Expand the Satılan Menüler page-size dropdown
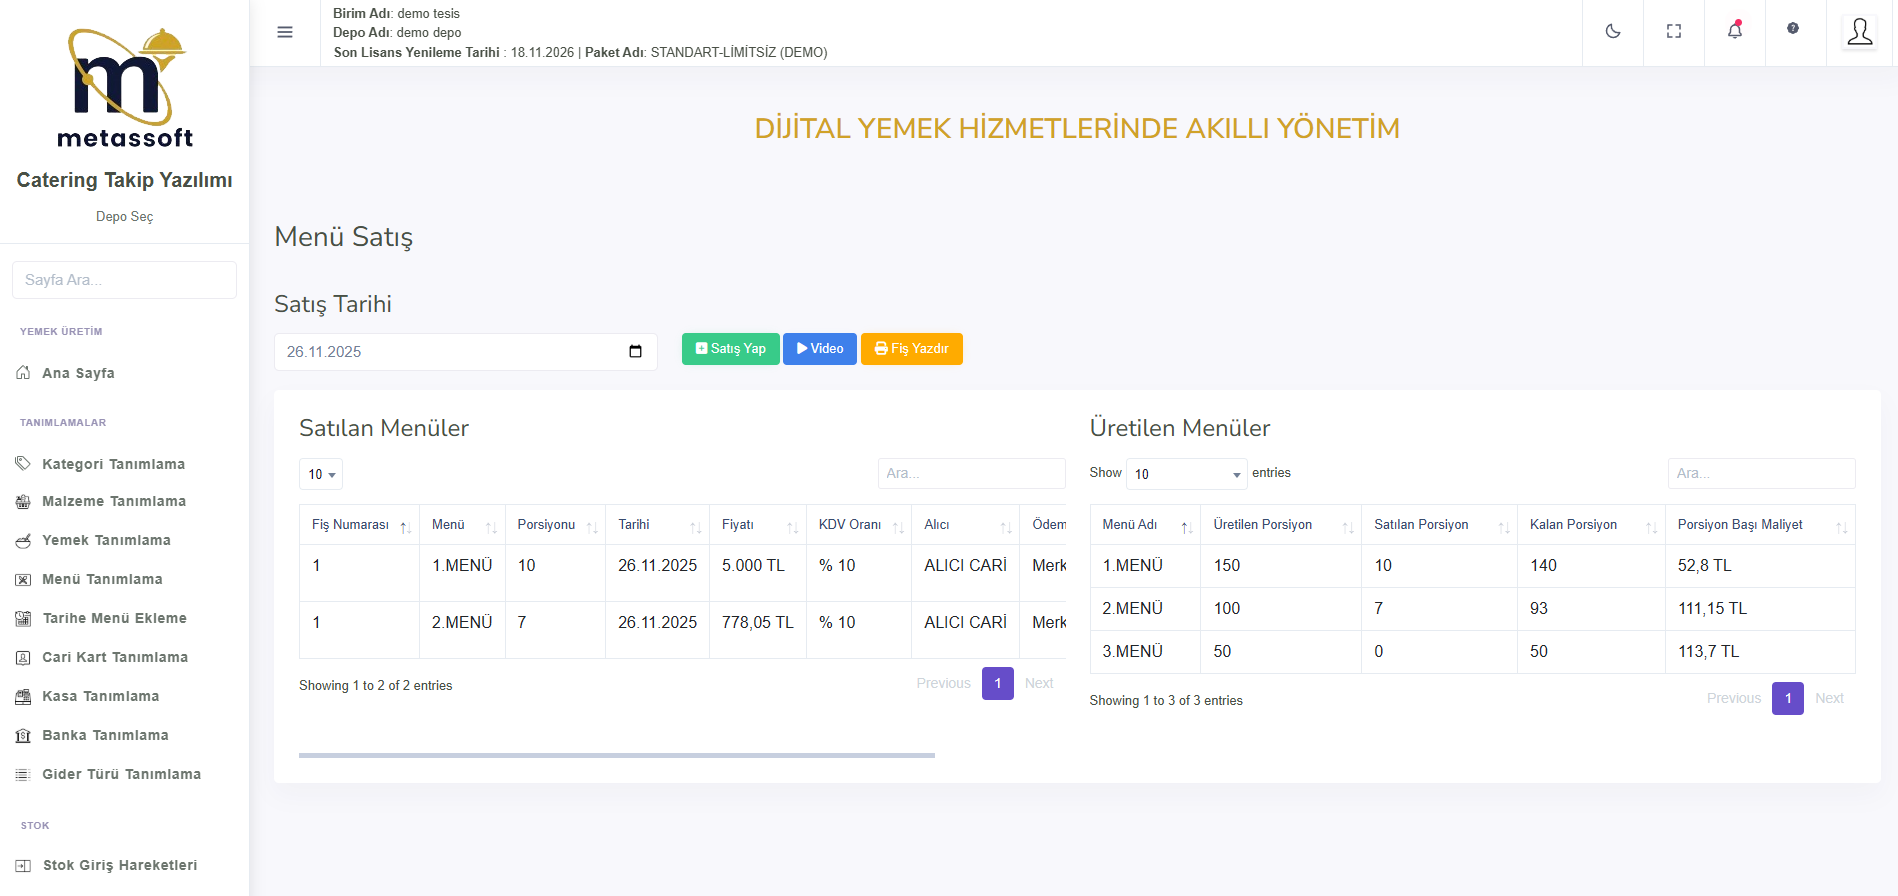The width and height of the screenshot is (1898, 896). pyautogui.click(x=321, y=474)
